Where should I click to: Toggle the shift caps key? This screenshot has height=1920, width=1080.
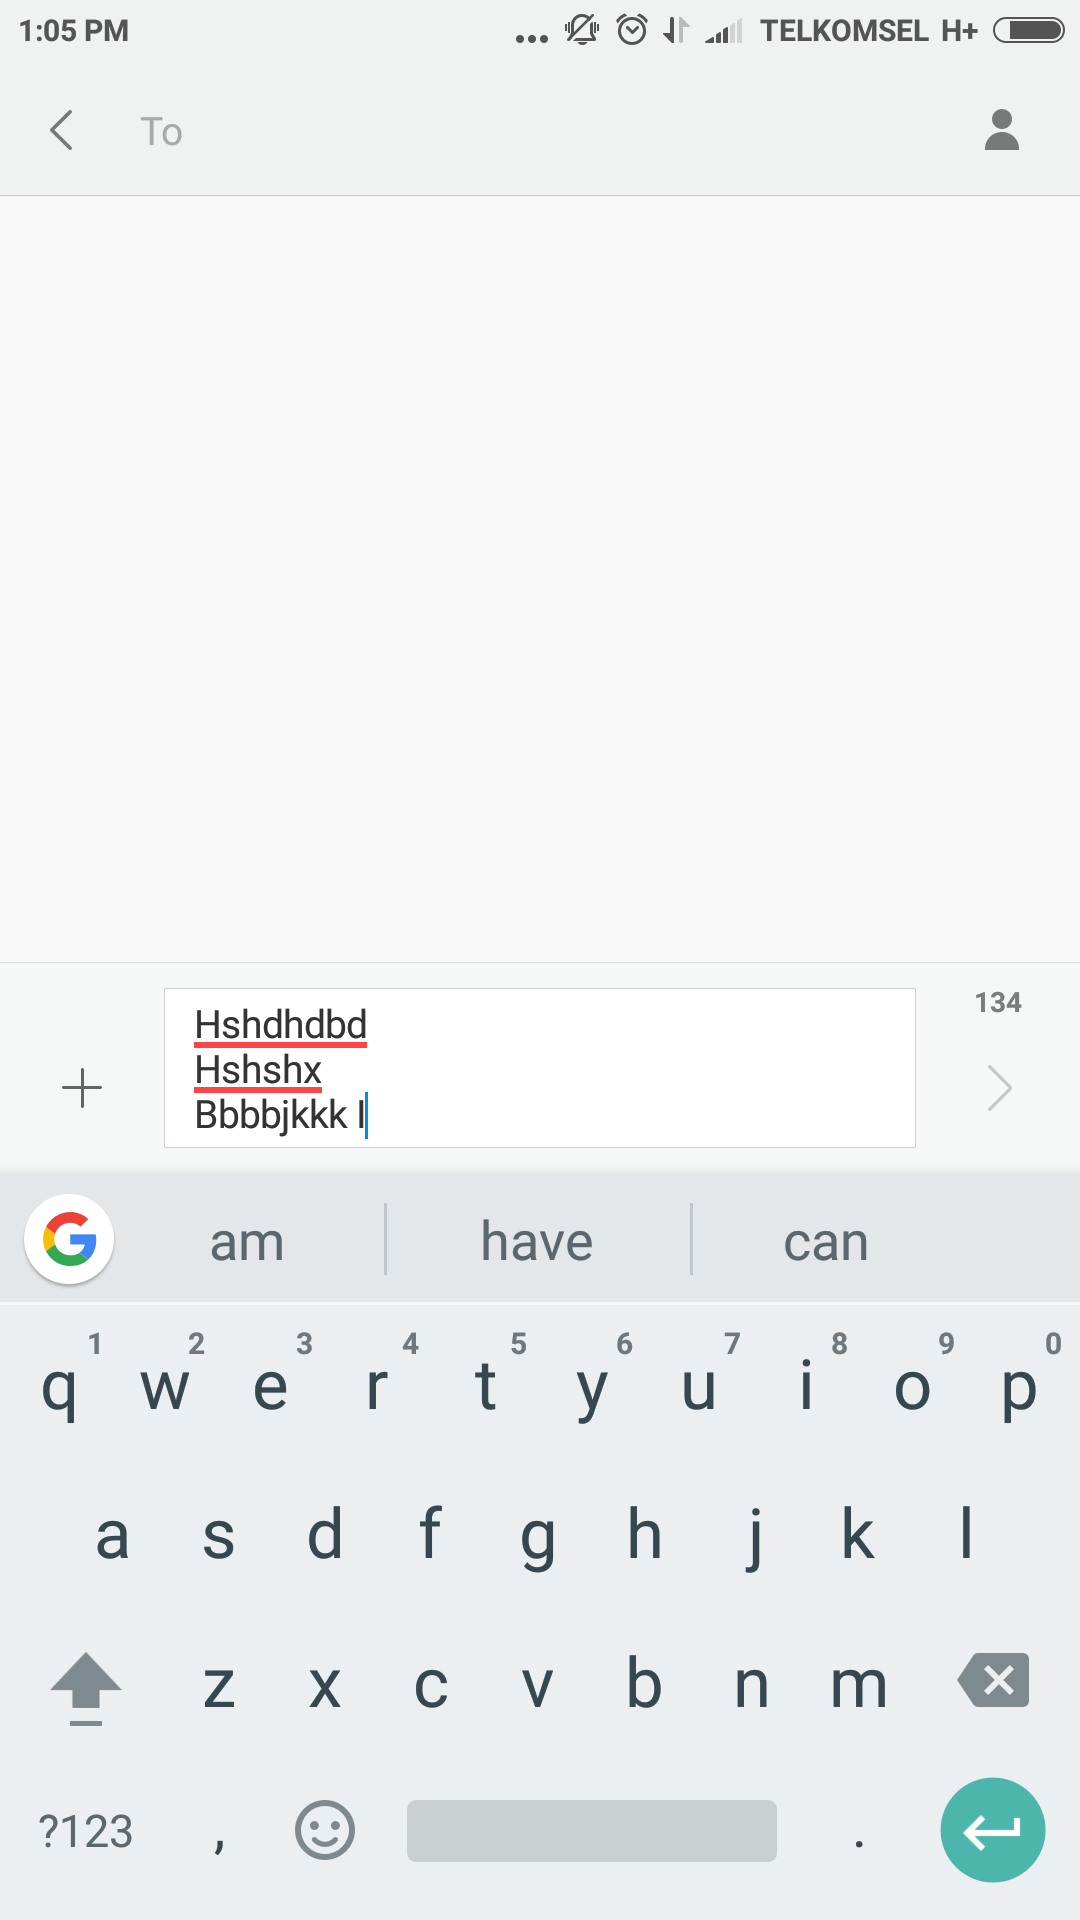pos(86,1686)
